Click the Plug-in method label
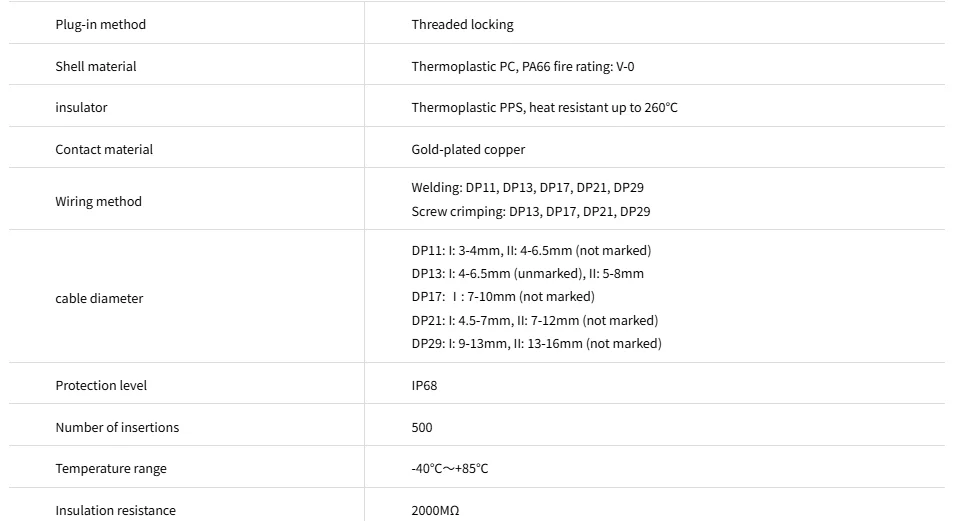Screen dimensions: 965x521 (x=100, y=25)
